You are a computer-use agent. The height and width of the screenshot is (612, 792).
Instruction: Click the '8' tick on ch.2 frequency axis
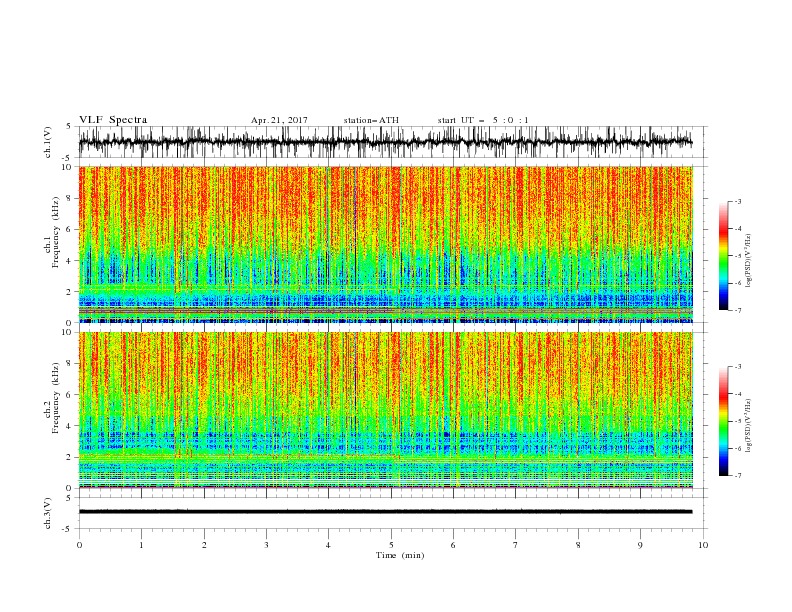coord(69,364)
